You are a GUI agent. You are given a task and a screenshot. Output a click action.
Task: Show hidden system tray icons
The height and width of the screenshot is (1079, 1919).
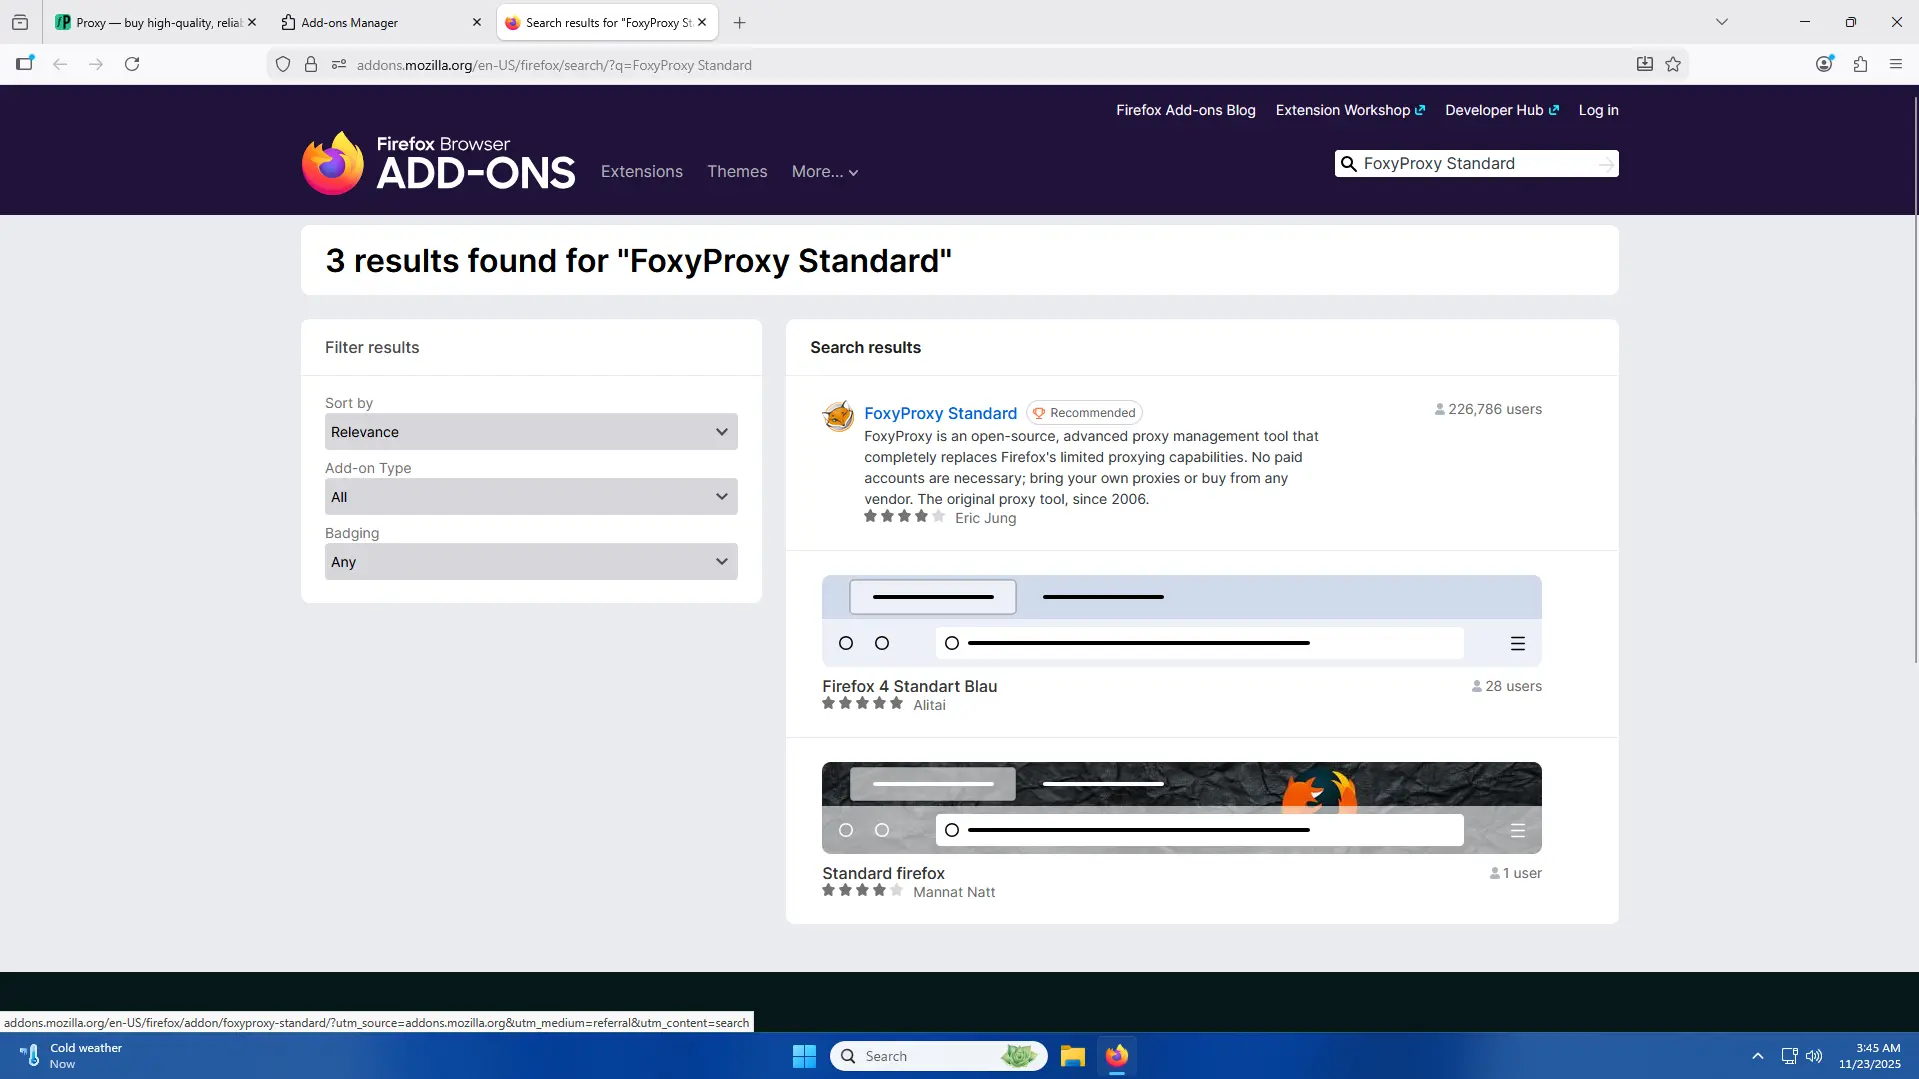click(1757, 1056)
